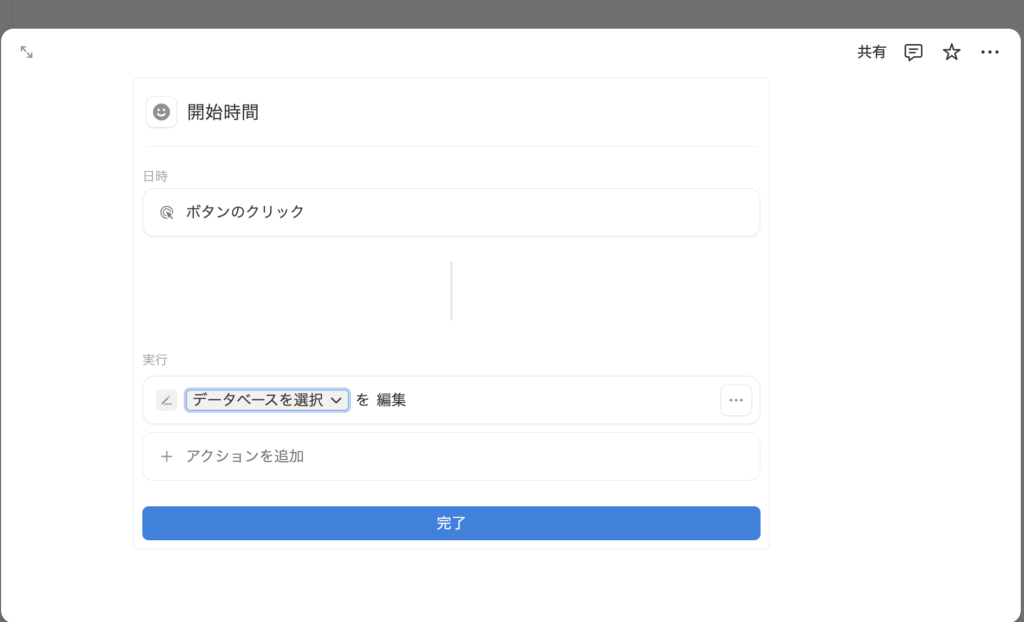Viewport: 1024px width, 622px height.
Task: Click the plus icon beside アクションを追加
Action: click(x=167, y=456)
